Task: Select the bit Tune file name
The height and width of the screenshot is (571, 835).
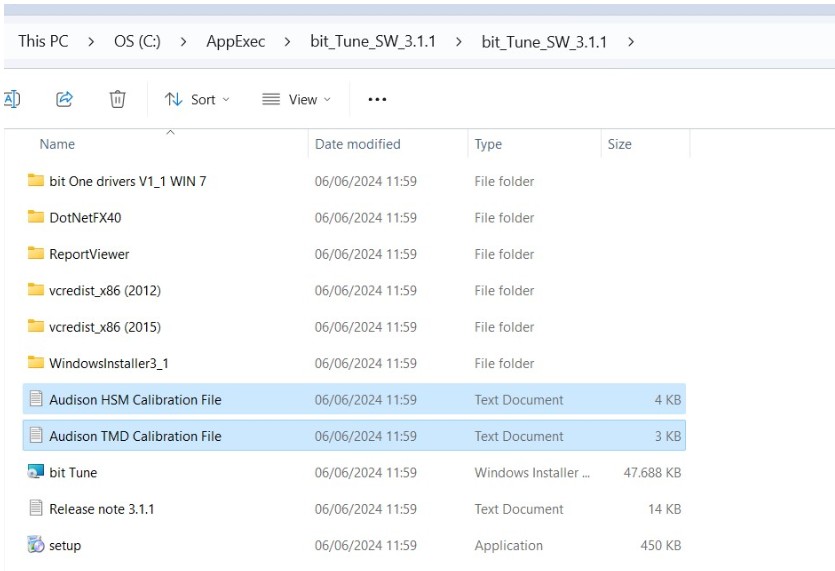Action: click(73, 472)
